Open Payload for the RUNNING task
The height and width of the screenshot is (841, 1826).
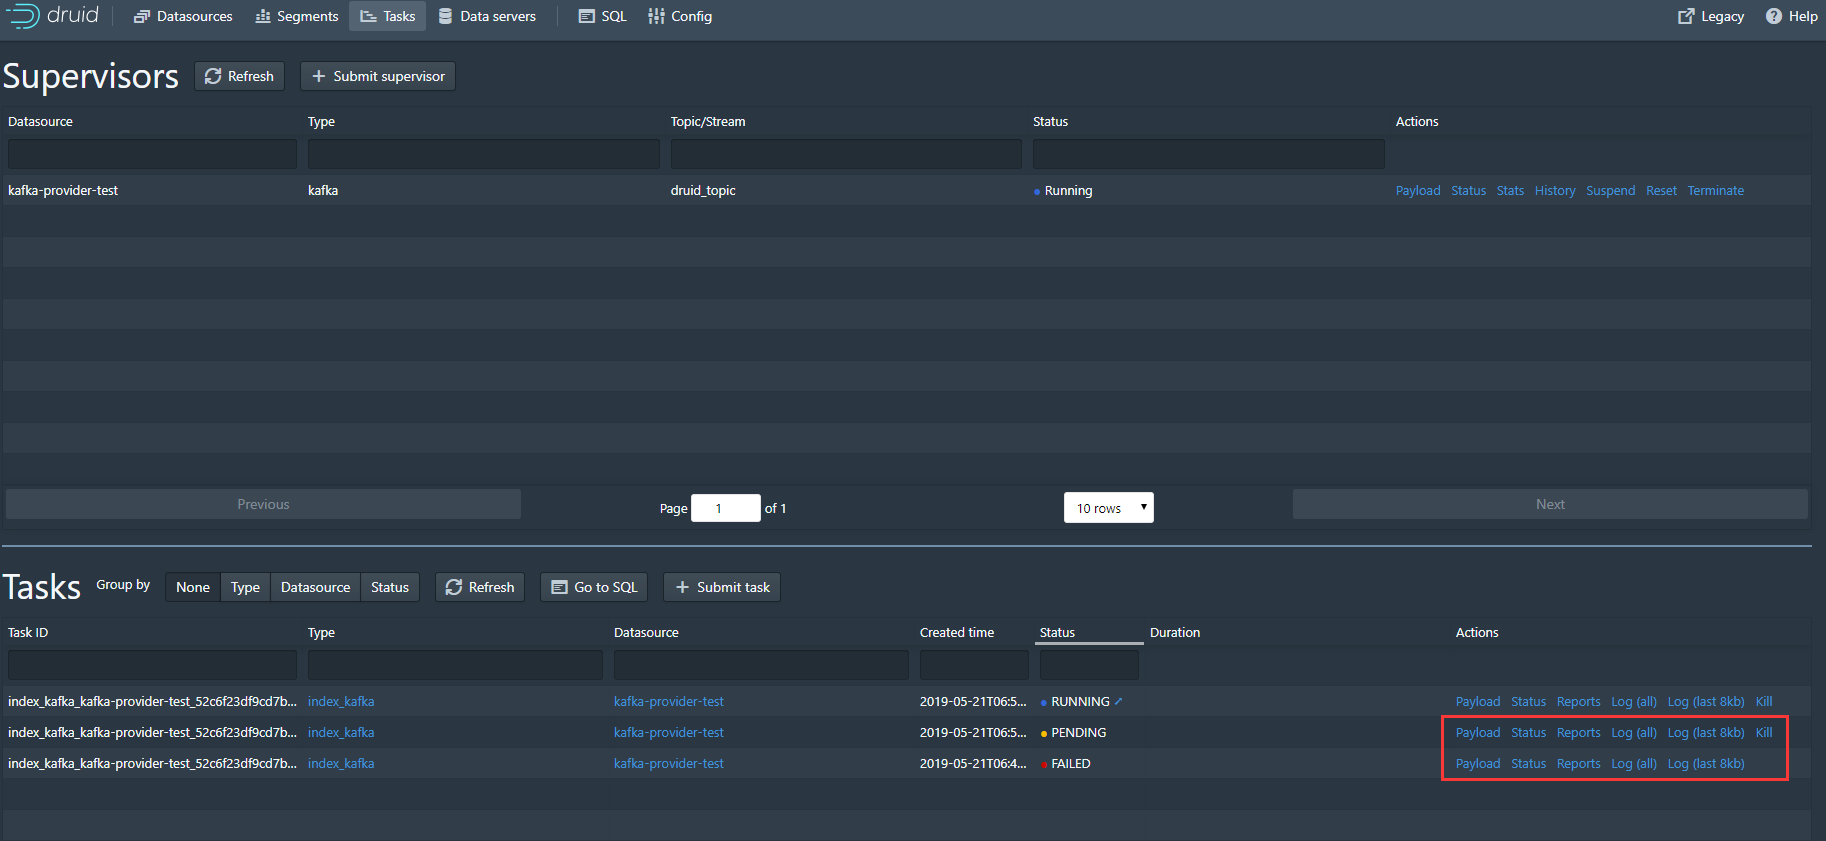[1478, 702]
